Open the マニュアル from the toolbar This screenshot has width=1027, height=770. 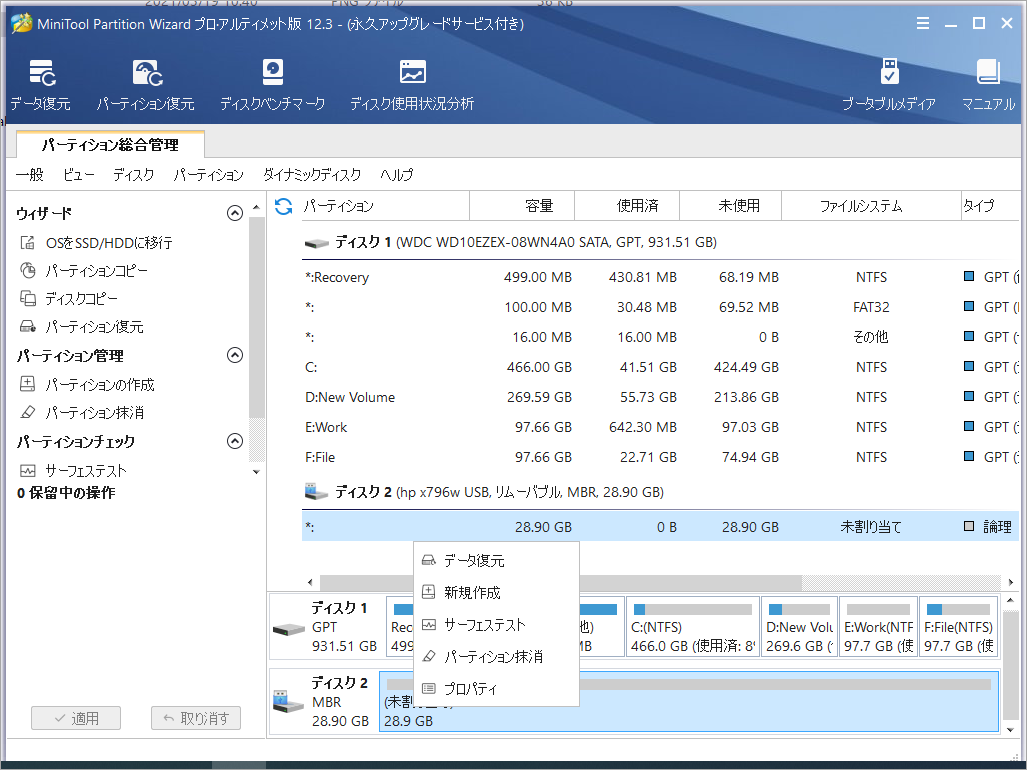(987, 83)
